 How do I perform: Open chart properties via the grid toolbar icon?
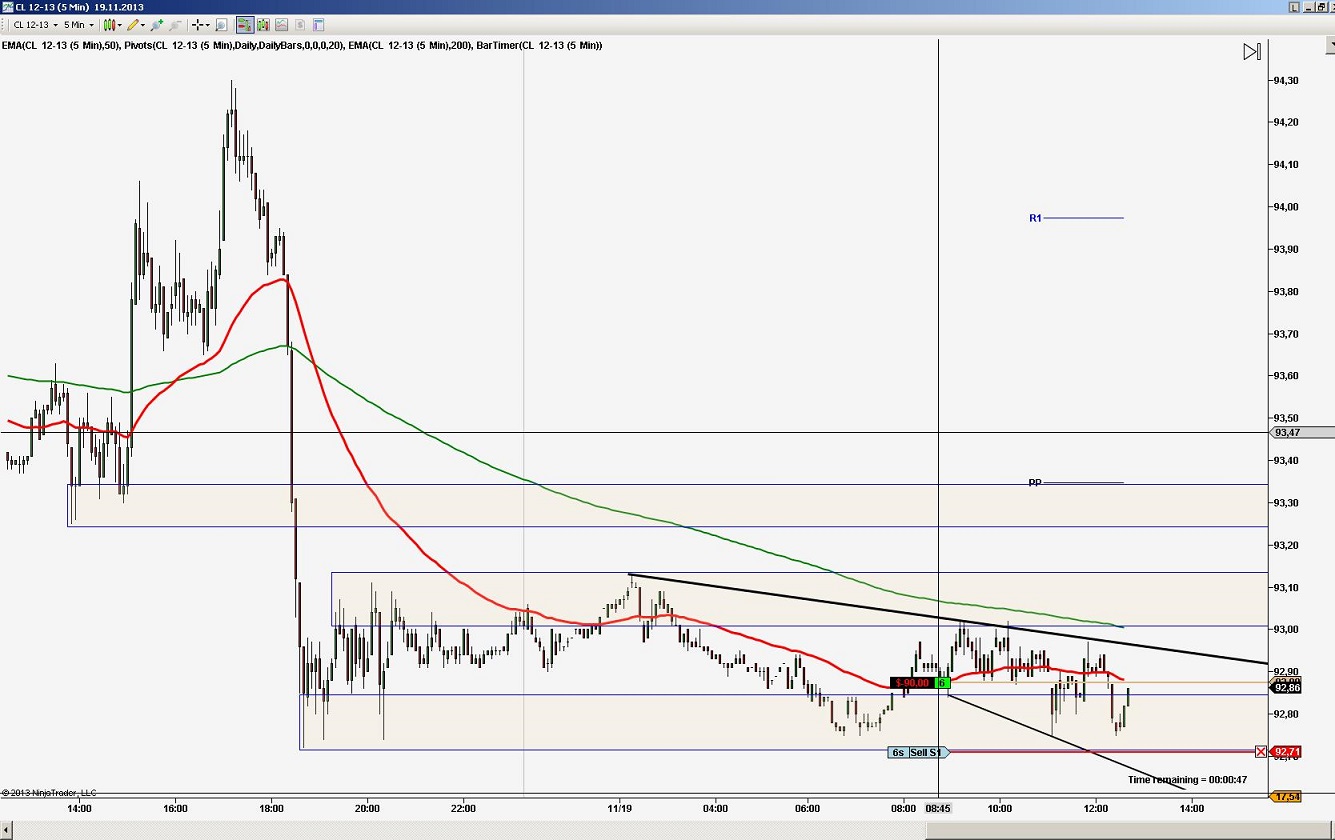(x=319, y=25)
